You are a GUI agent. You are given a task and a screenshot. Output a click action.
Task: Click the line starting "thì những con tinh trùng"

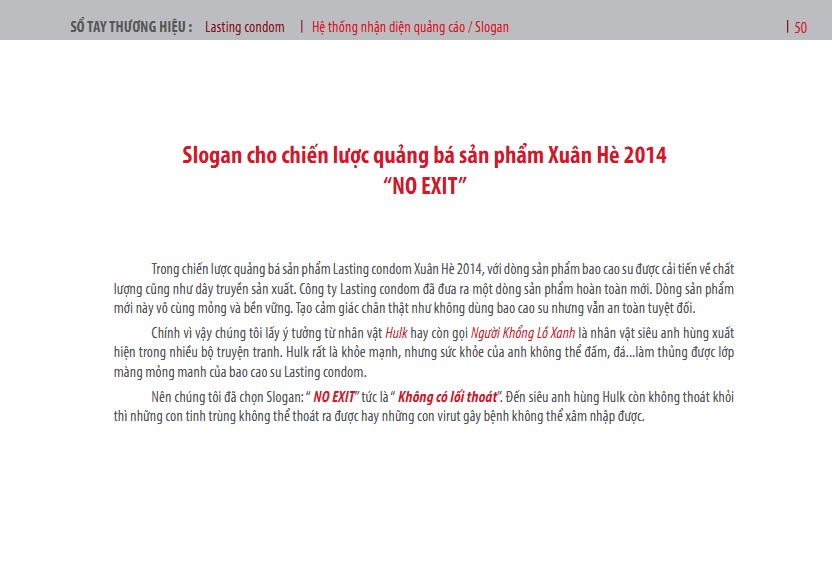[x=379, y=416]
